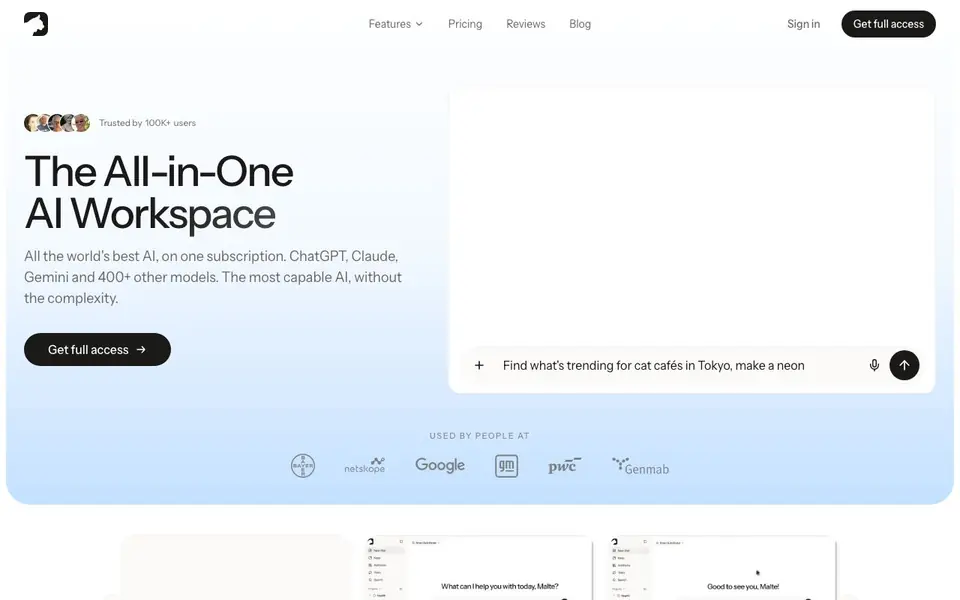This screenshot has height=600, width=960.
Task: Click the Bayer logo
Action: point(303,466)
